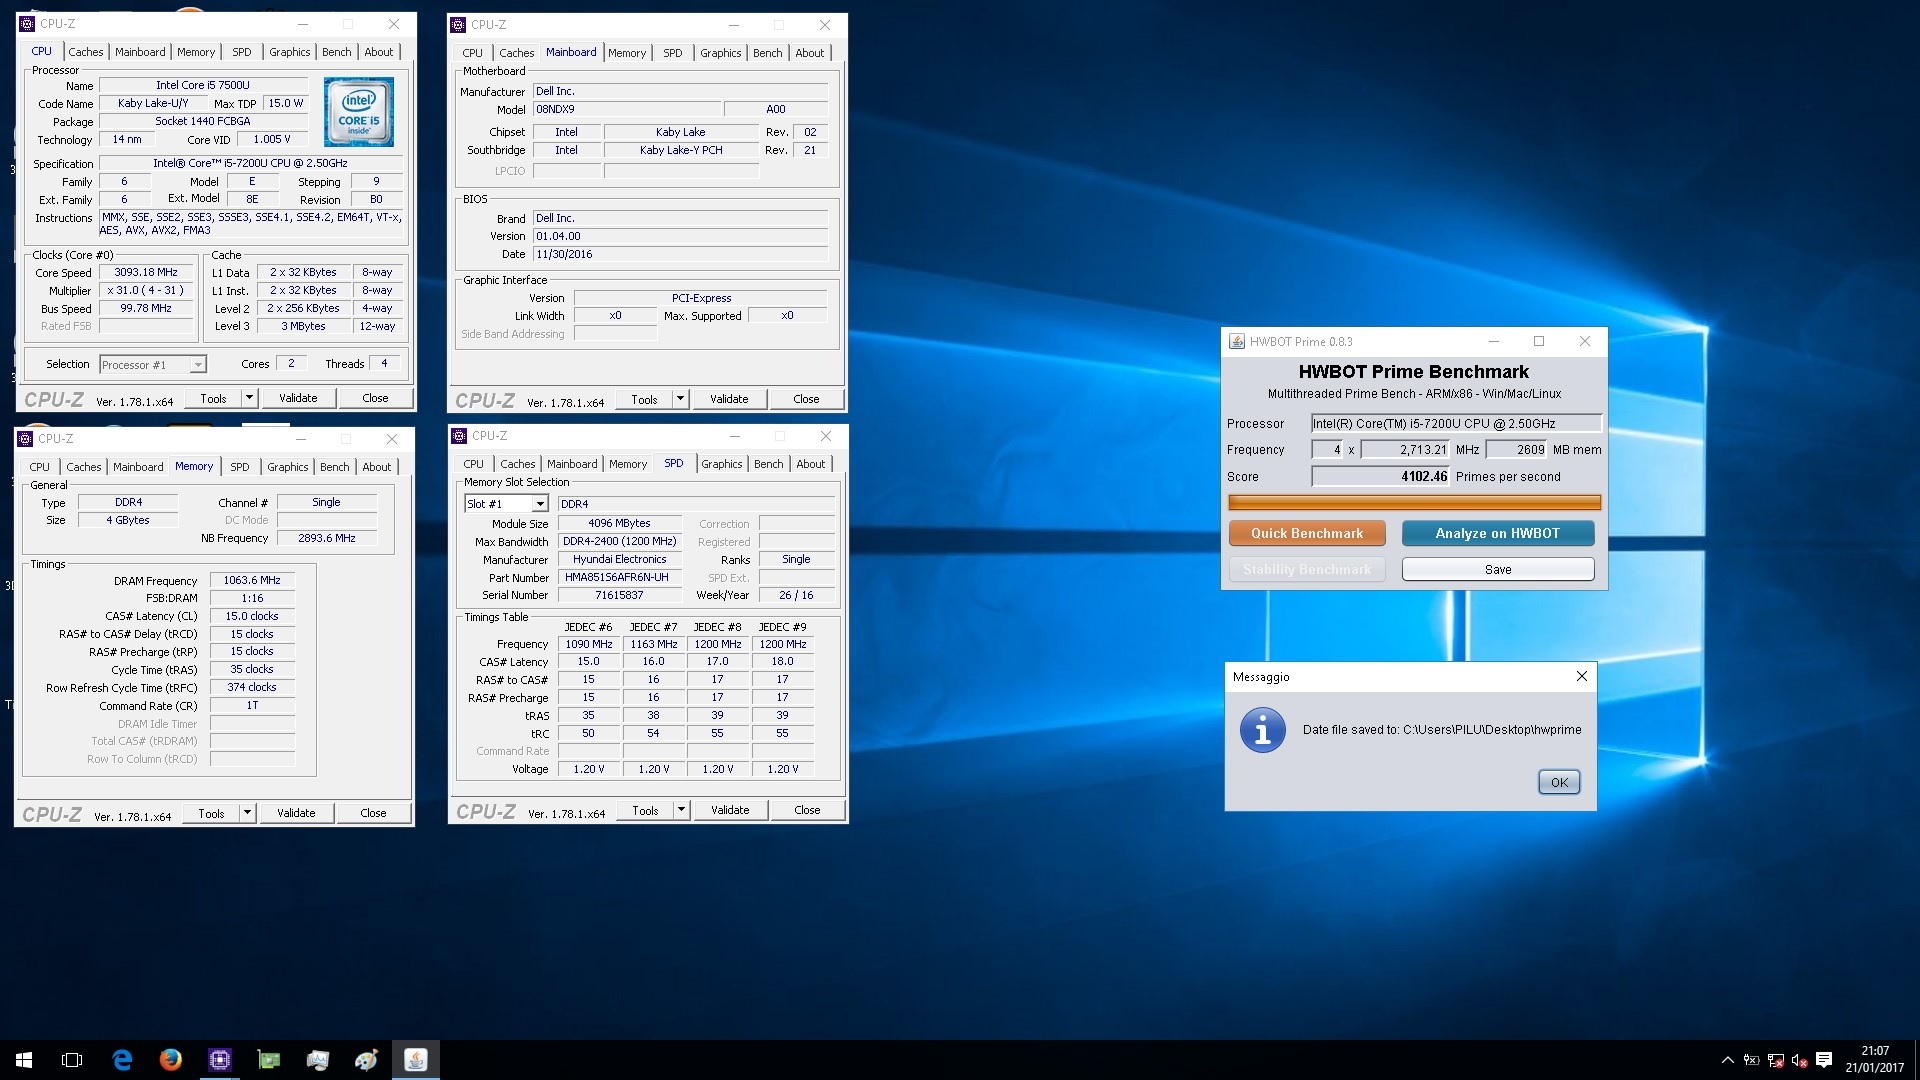The height and width of the screenshot is (1080, 1920).
Task: Open the CPU tab in SPD window
Action: (474, 464)
